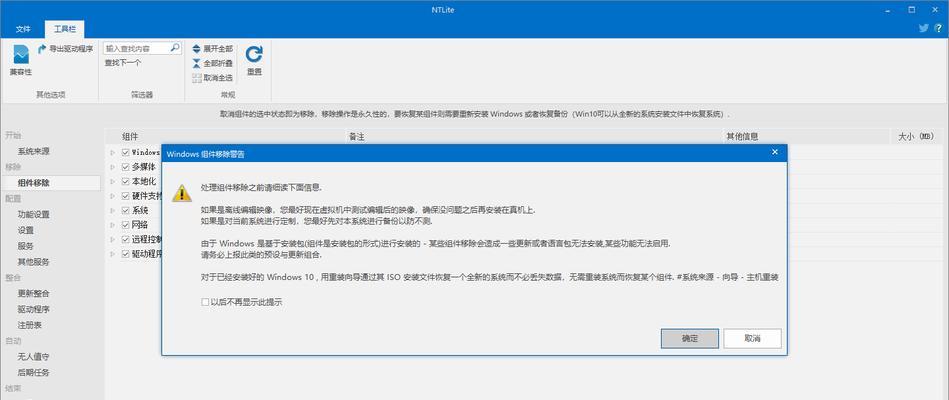Click the 导出驱动程序 export arrow icon
This screenshot has height=400, width=949.
point(42,49)
